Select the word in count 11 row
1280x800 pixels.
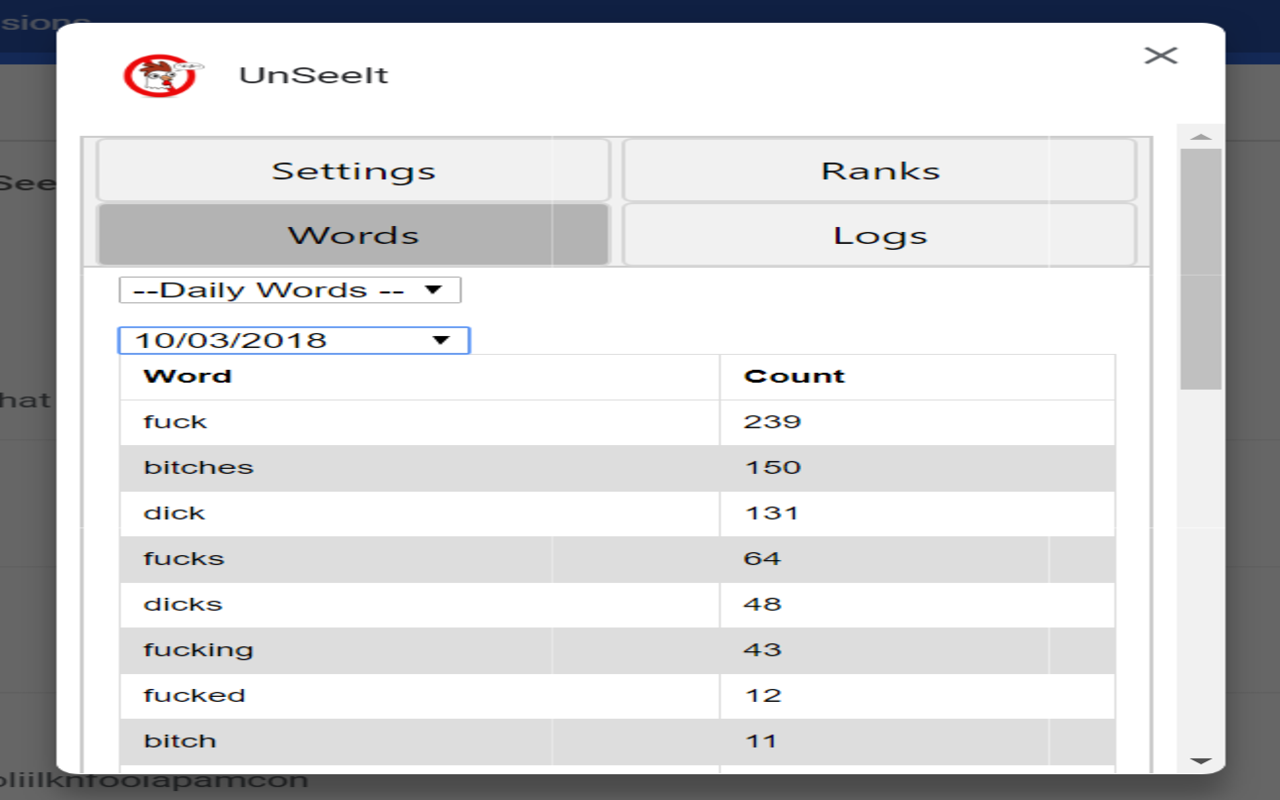pos(180,742)
